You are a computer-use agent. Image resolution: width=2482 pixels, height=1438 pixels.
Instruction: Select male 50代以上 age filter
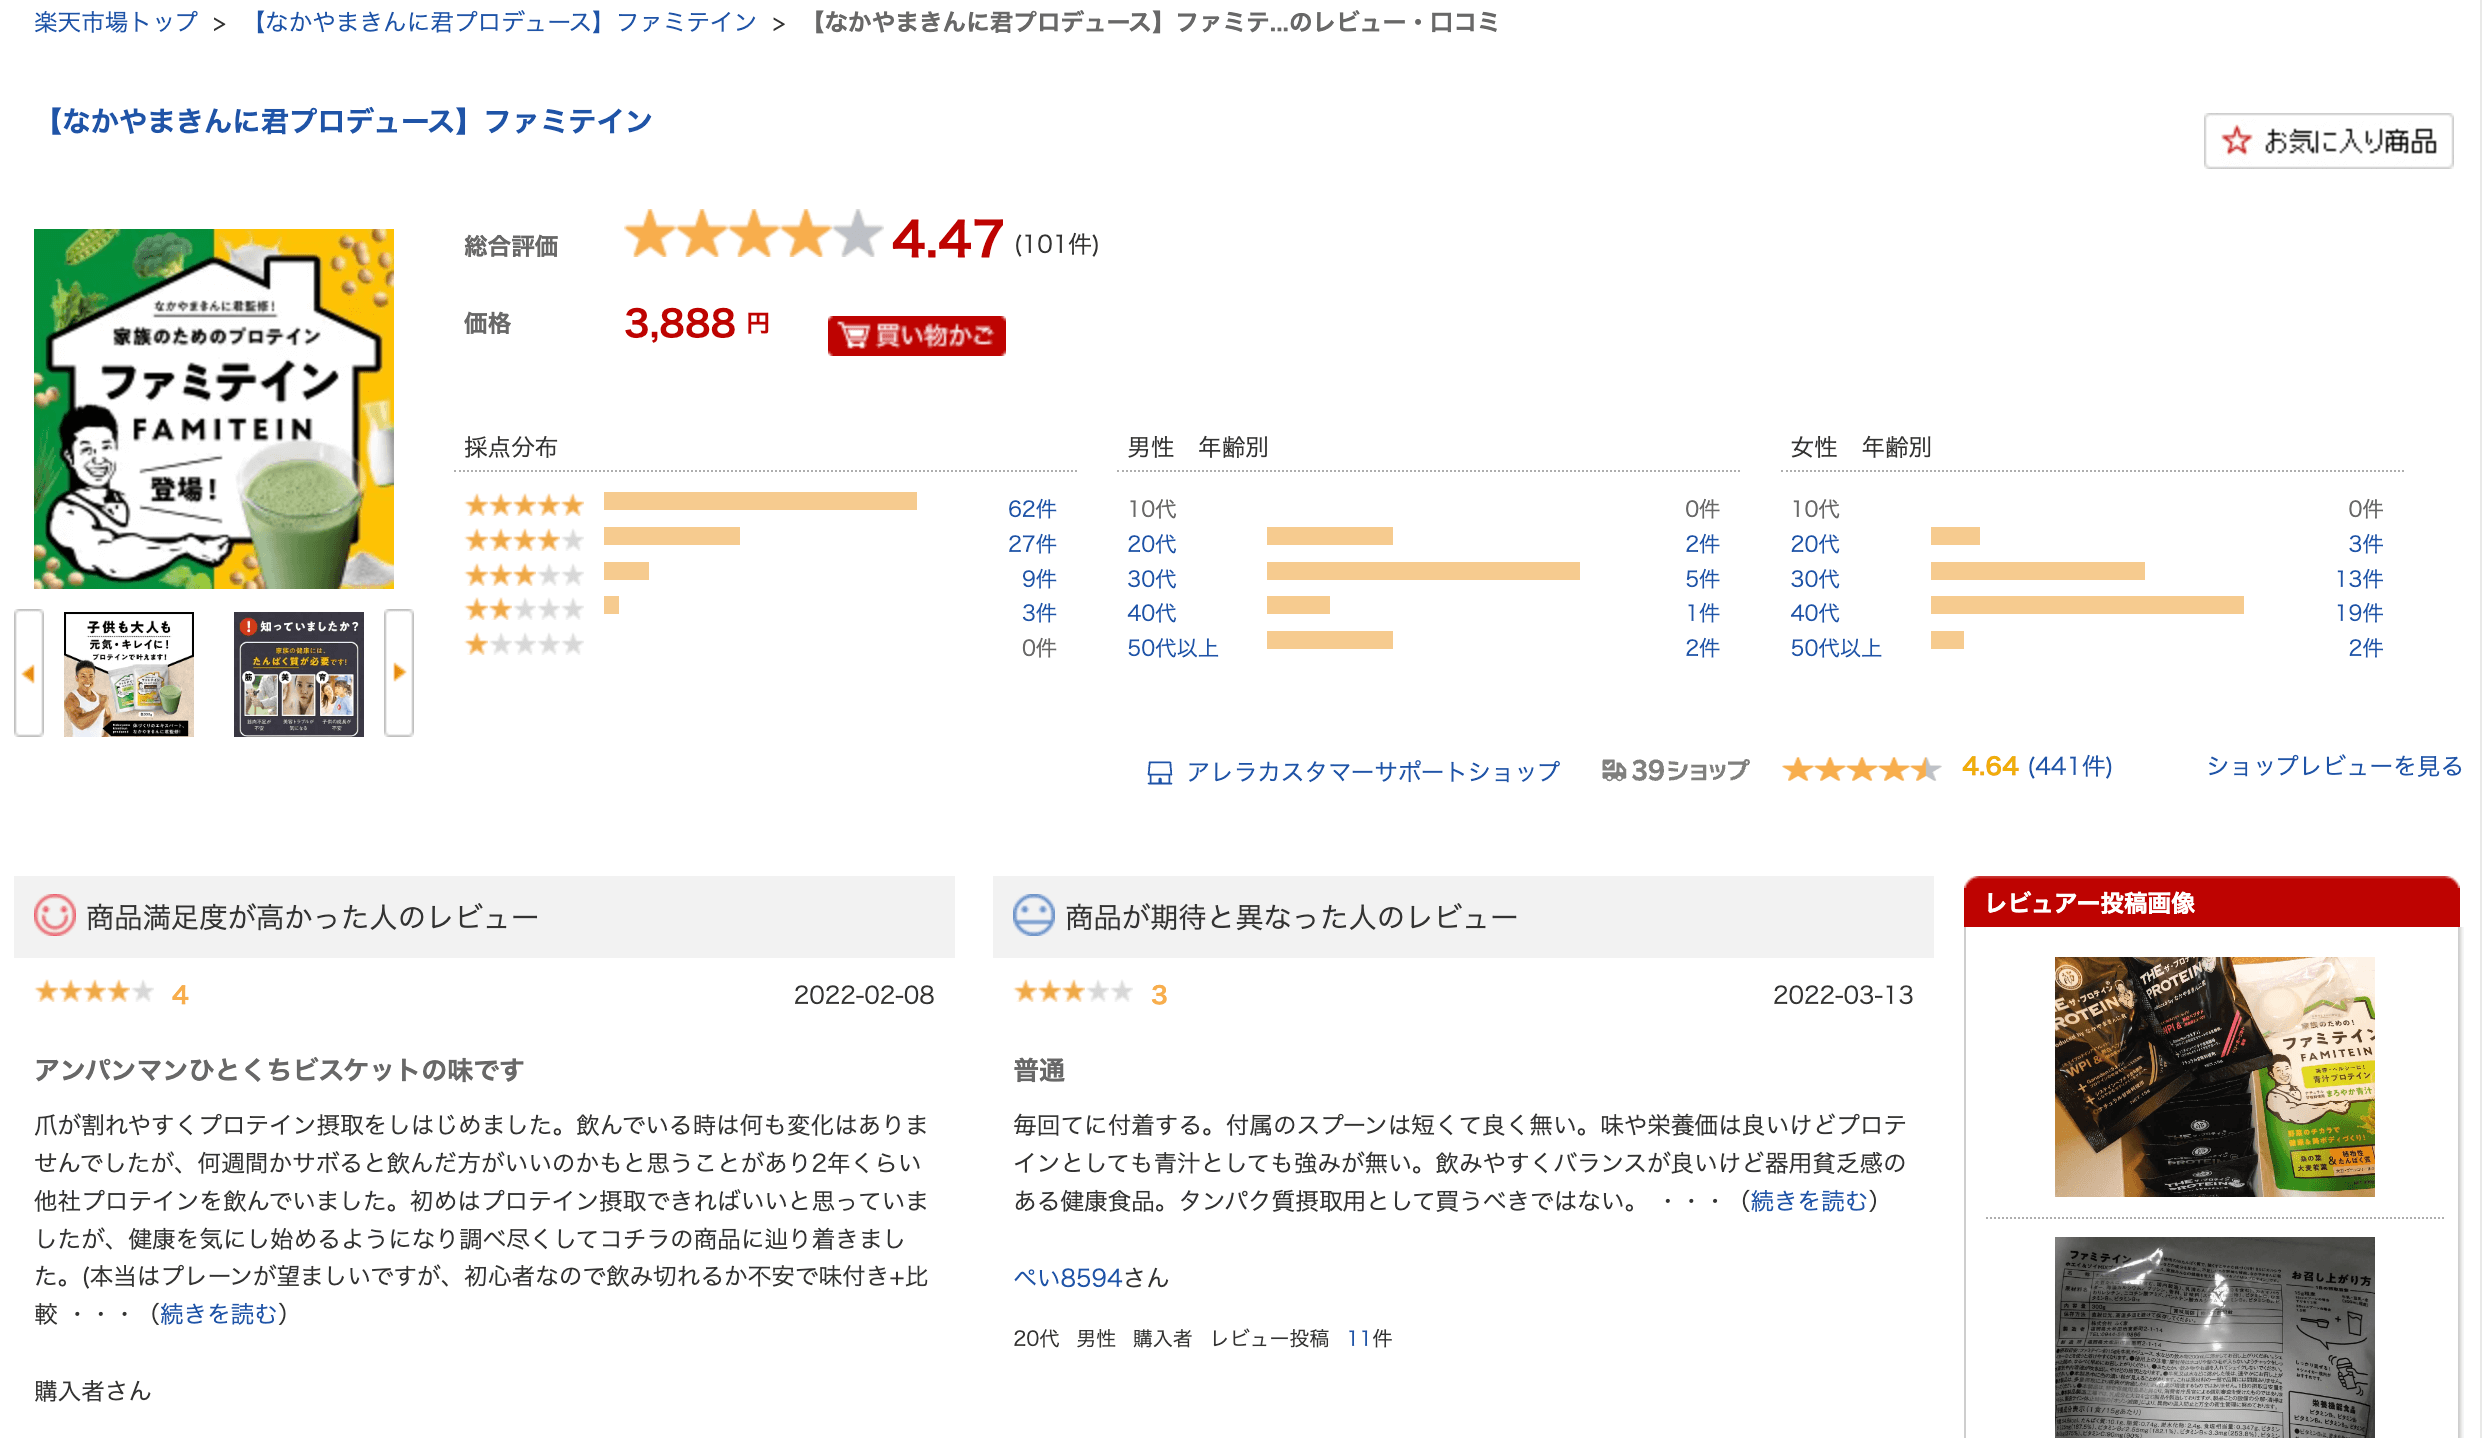tap(1173, 648)
